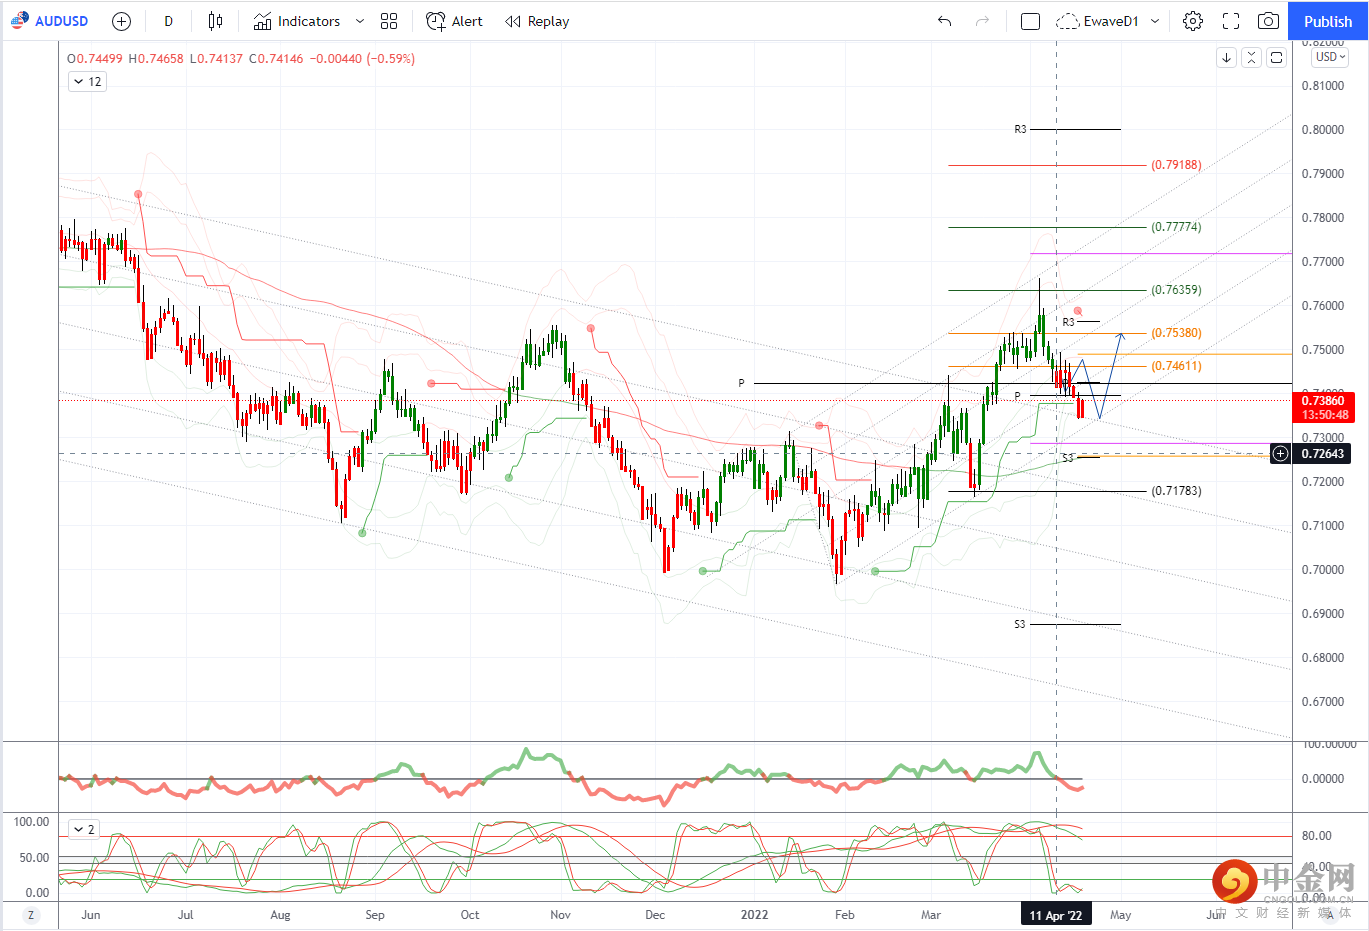1369x931 pixels.
Task: Click the (0.74611) level label
Action: (x=1176, y=366)
